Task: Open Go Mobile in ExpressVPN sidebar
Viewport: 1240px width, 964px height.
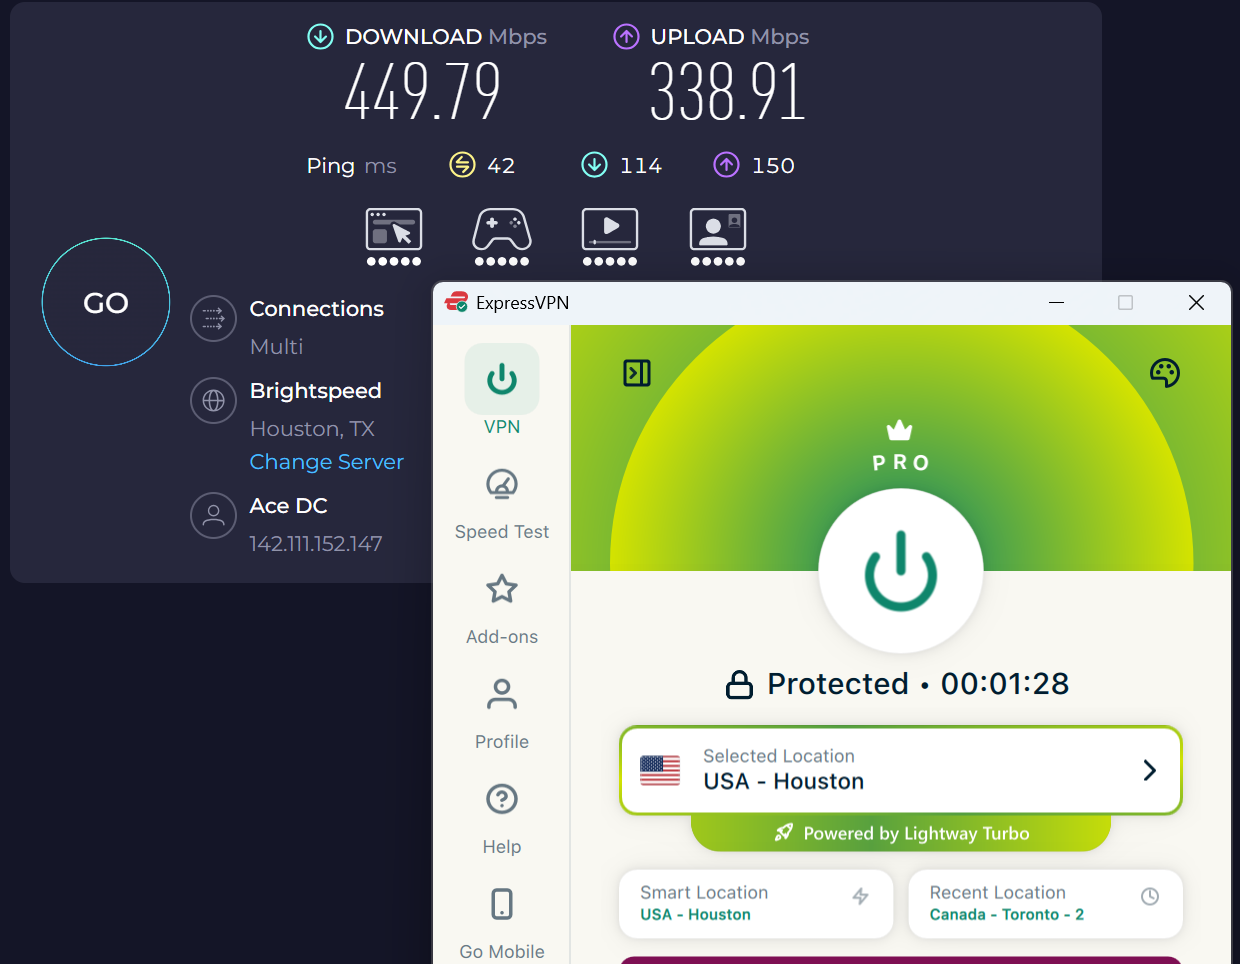Action: click(x=502, y=924)
